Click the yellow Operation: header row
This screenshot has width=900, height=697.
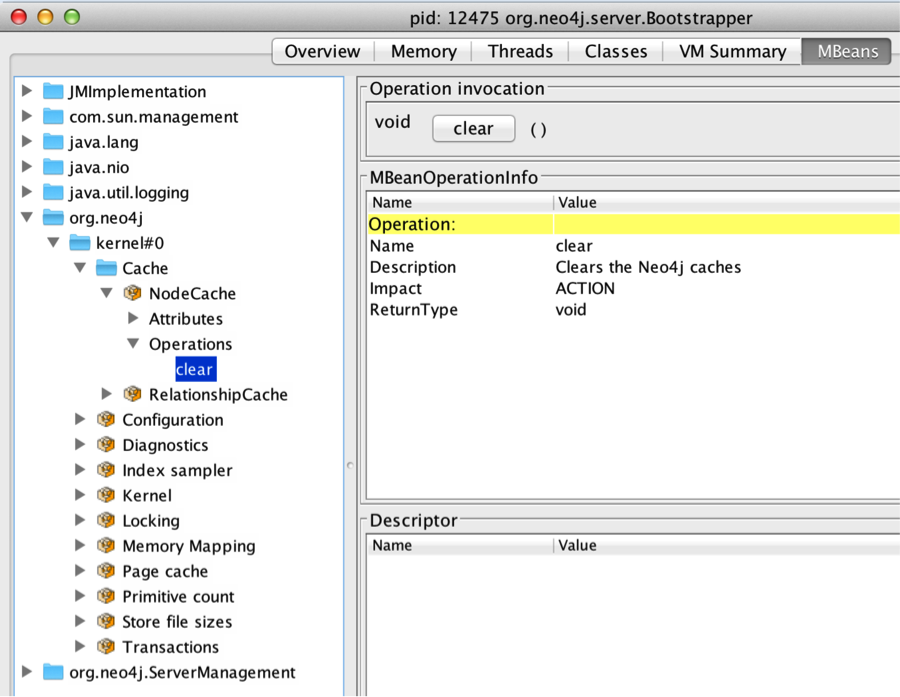click(x=633, y=224)
